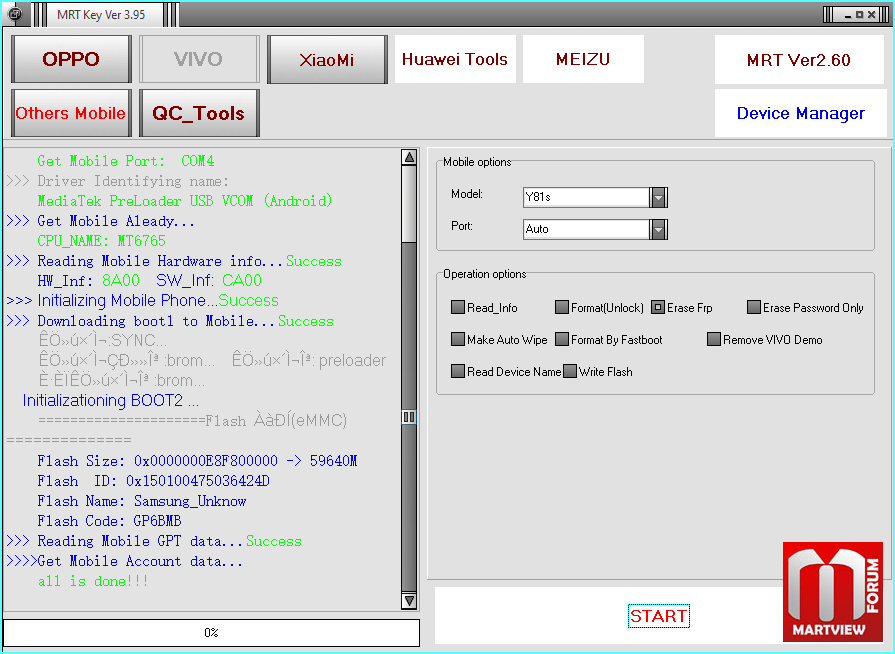This screenshot has height=654, width=895.
Task: Open the OPPO tools section
Action: pos(71,59)
